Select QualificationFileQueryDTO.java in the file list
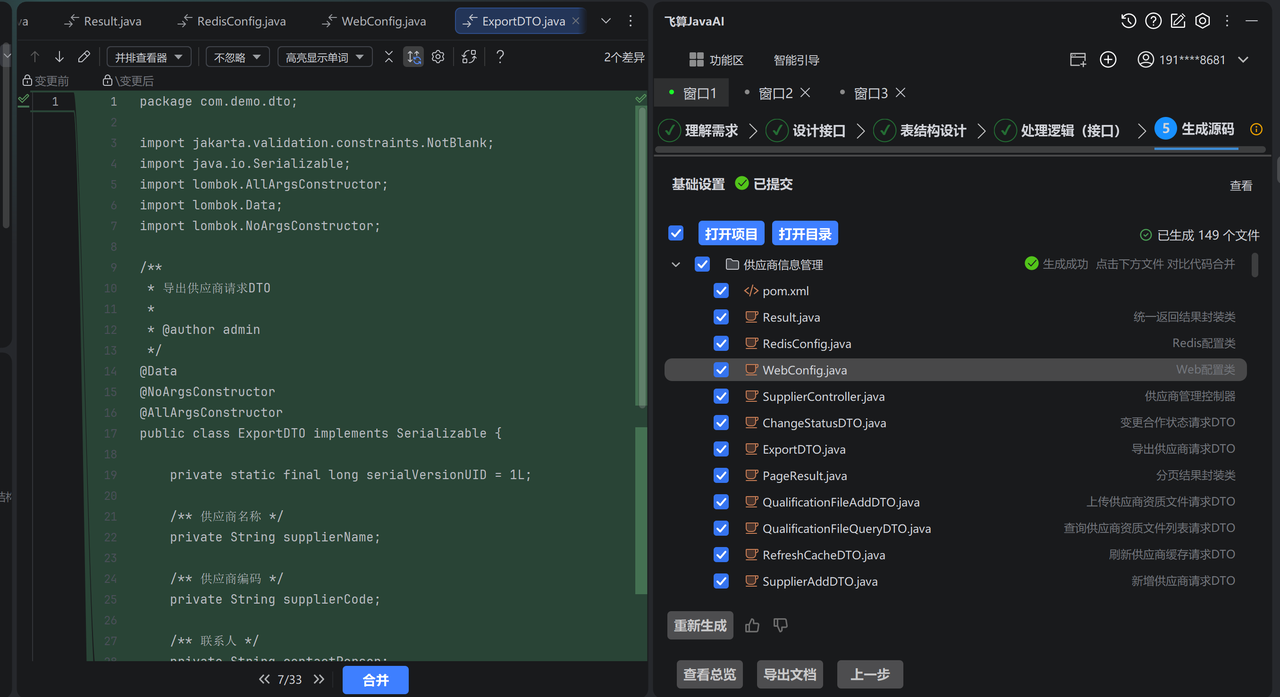 coord(847,528)
